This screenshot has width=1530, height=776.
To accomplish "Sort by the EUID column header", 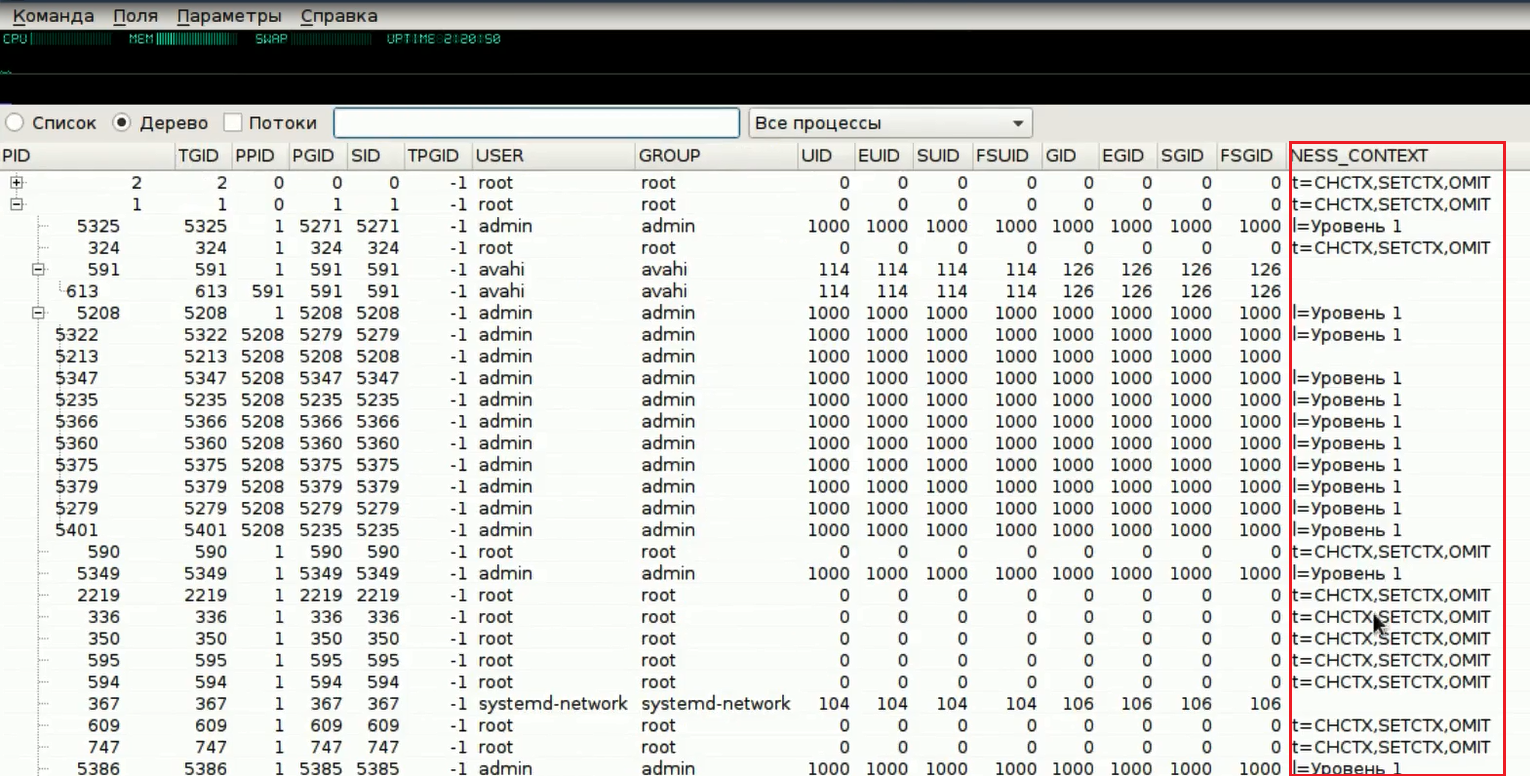I will 884,155.
